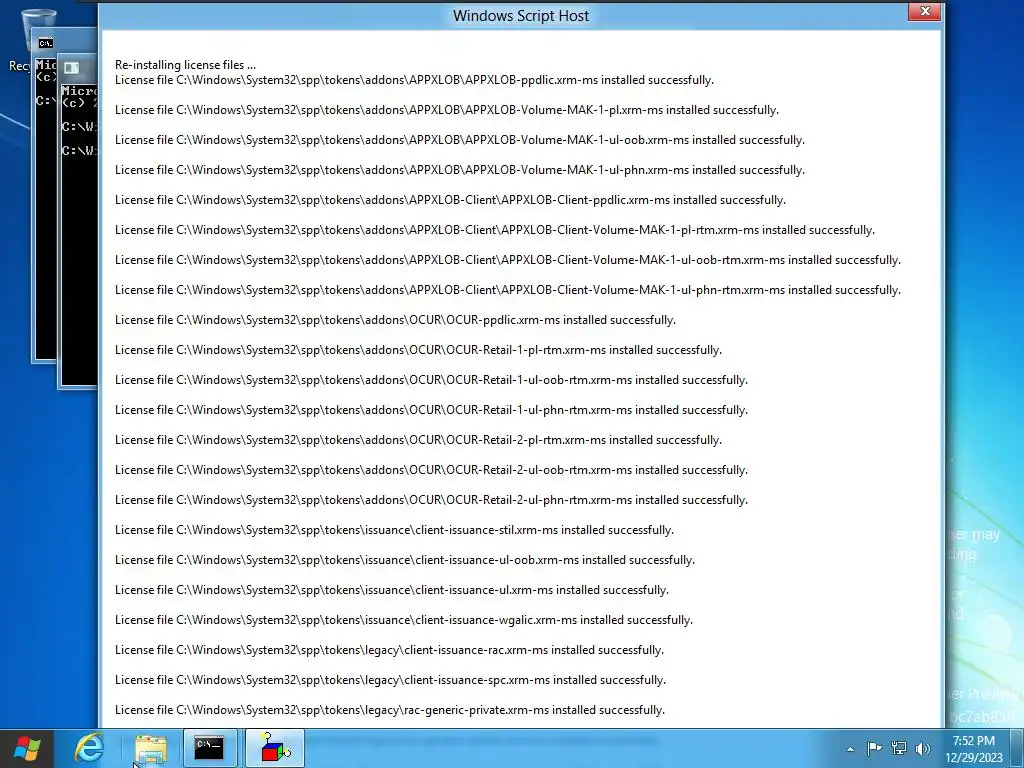The image size is (1024, 768).
Task: Click the client-issuance-ul.xrm-ms line
Action: click(x=392, y=590)
